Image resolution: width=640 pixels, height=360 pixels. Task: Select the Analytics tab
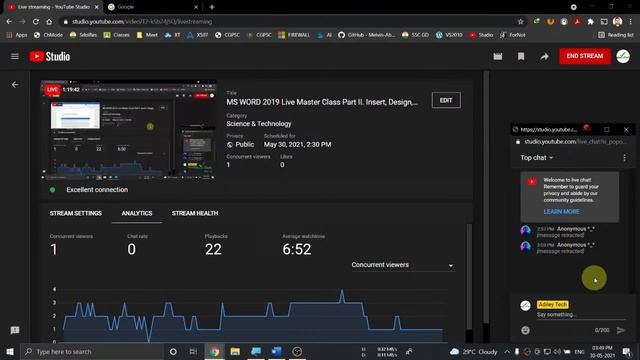click(x=137, y=213)
